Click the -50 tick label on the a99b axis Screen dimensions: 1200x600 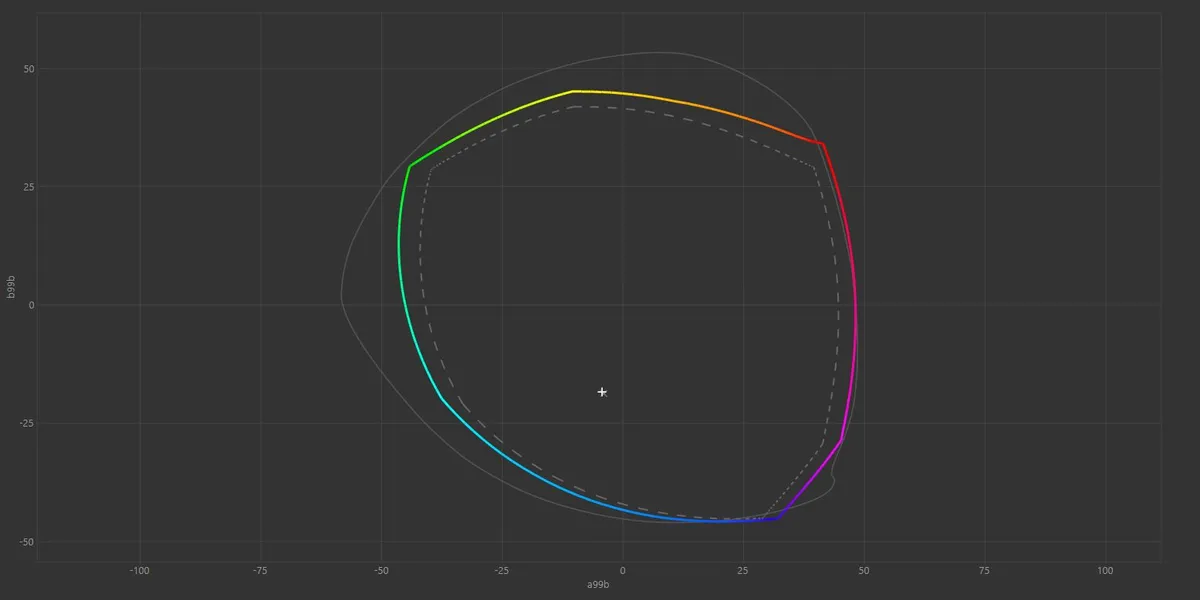tap(381, 570)
